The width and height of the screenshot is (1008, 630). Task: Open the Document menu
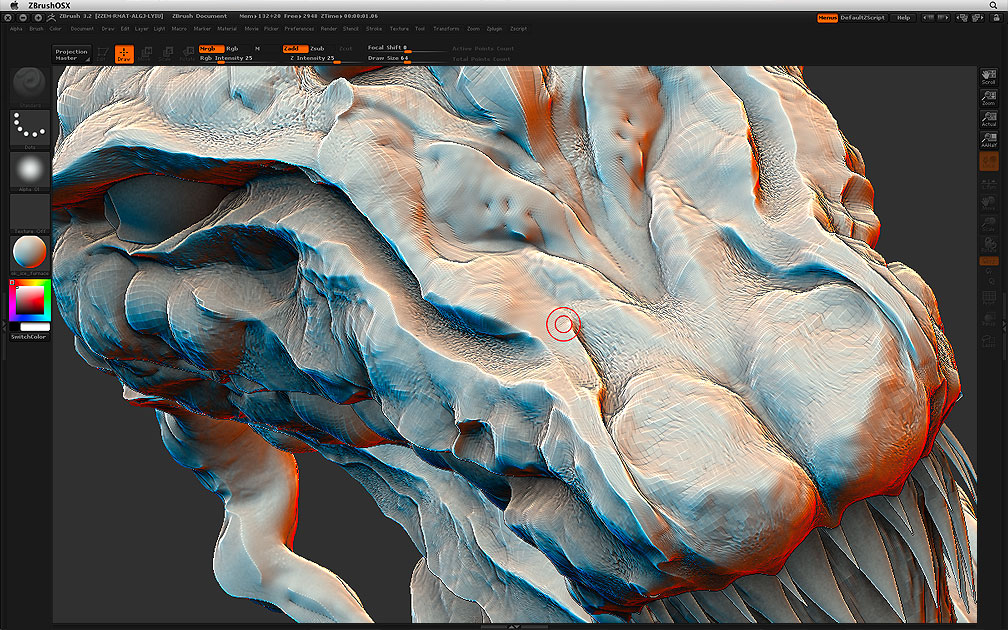(82, 29)
